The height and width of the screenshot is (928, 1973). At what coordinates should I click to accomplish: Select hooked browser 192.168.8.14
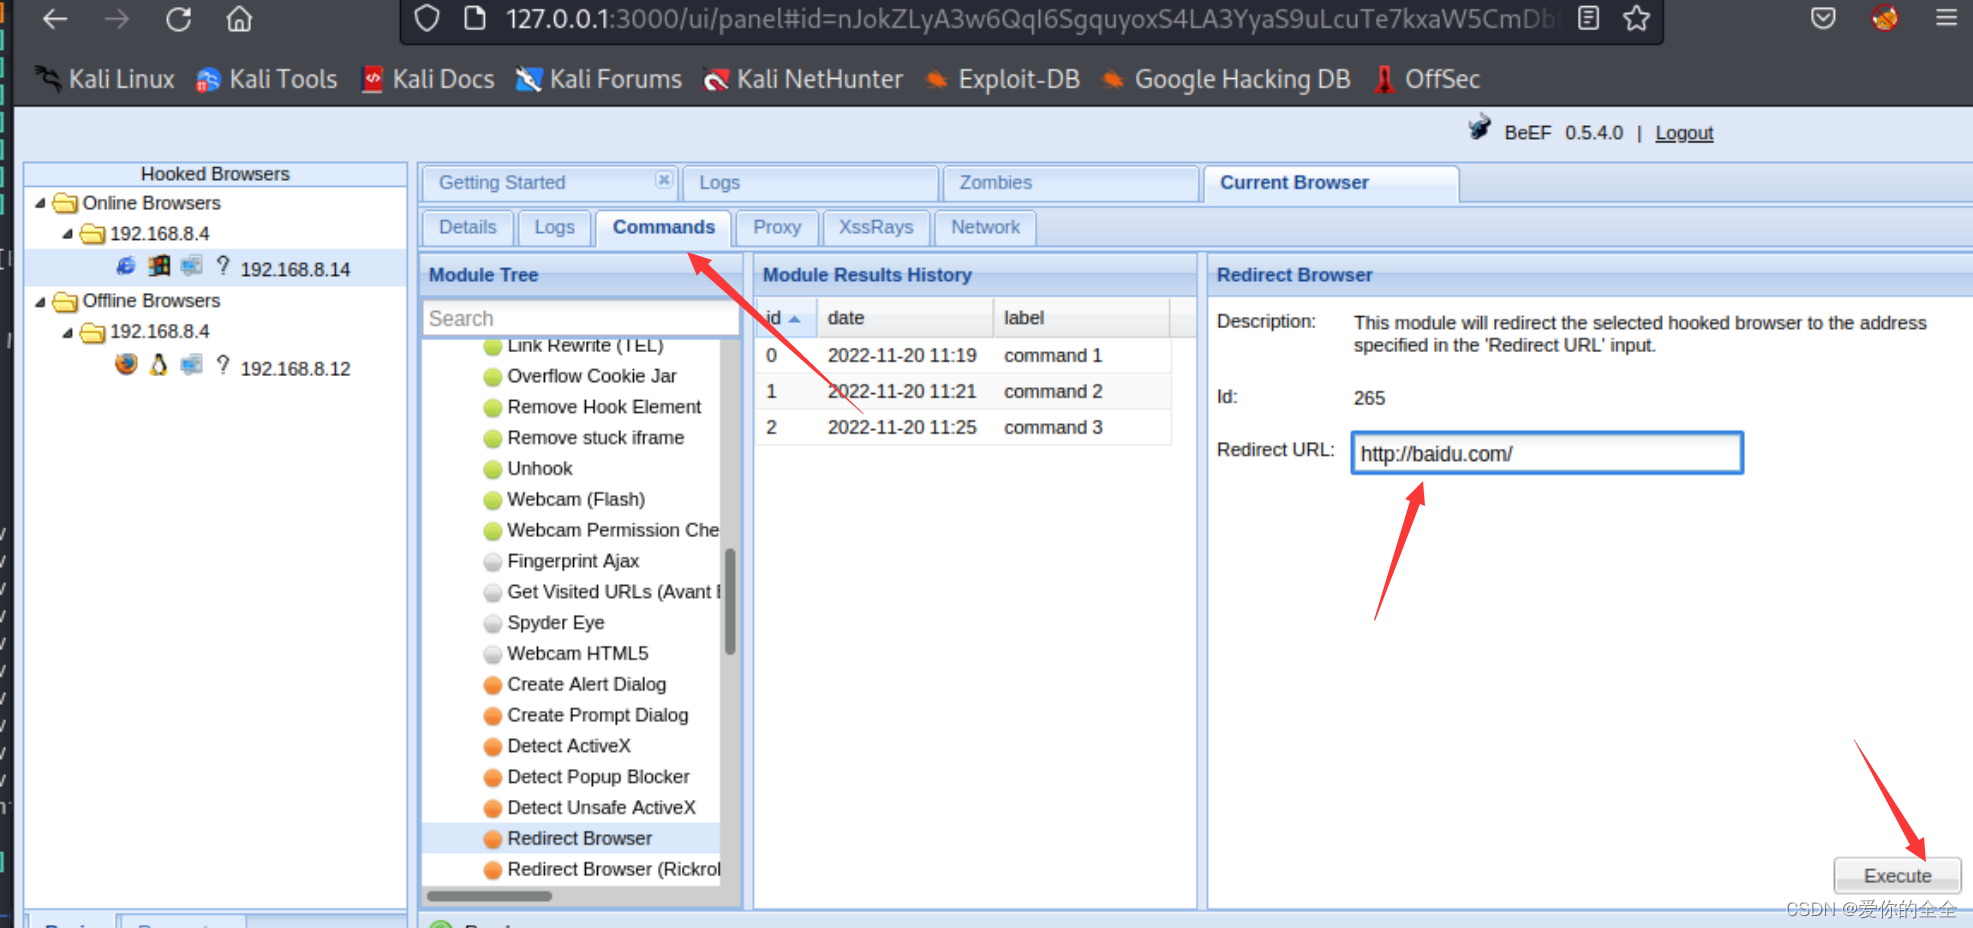(x=295, y=269)
